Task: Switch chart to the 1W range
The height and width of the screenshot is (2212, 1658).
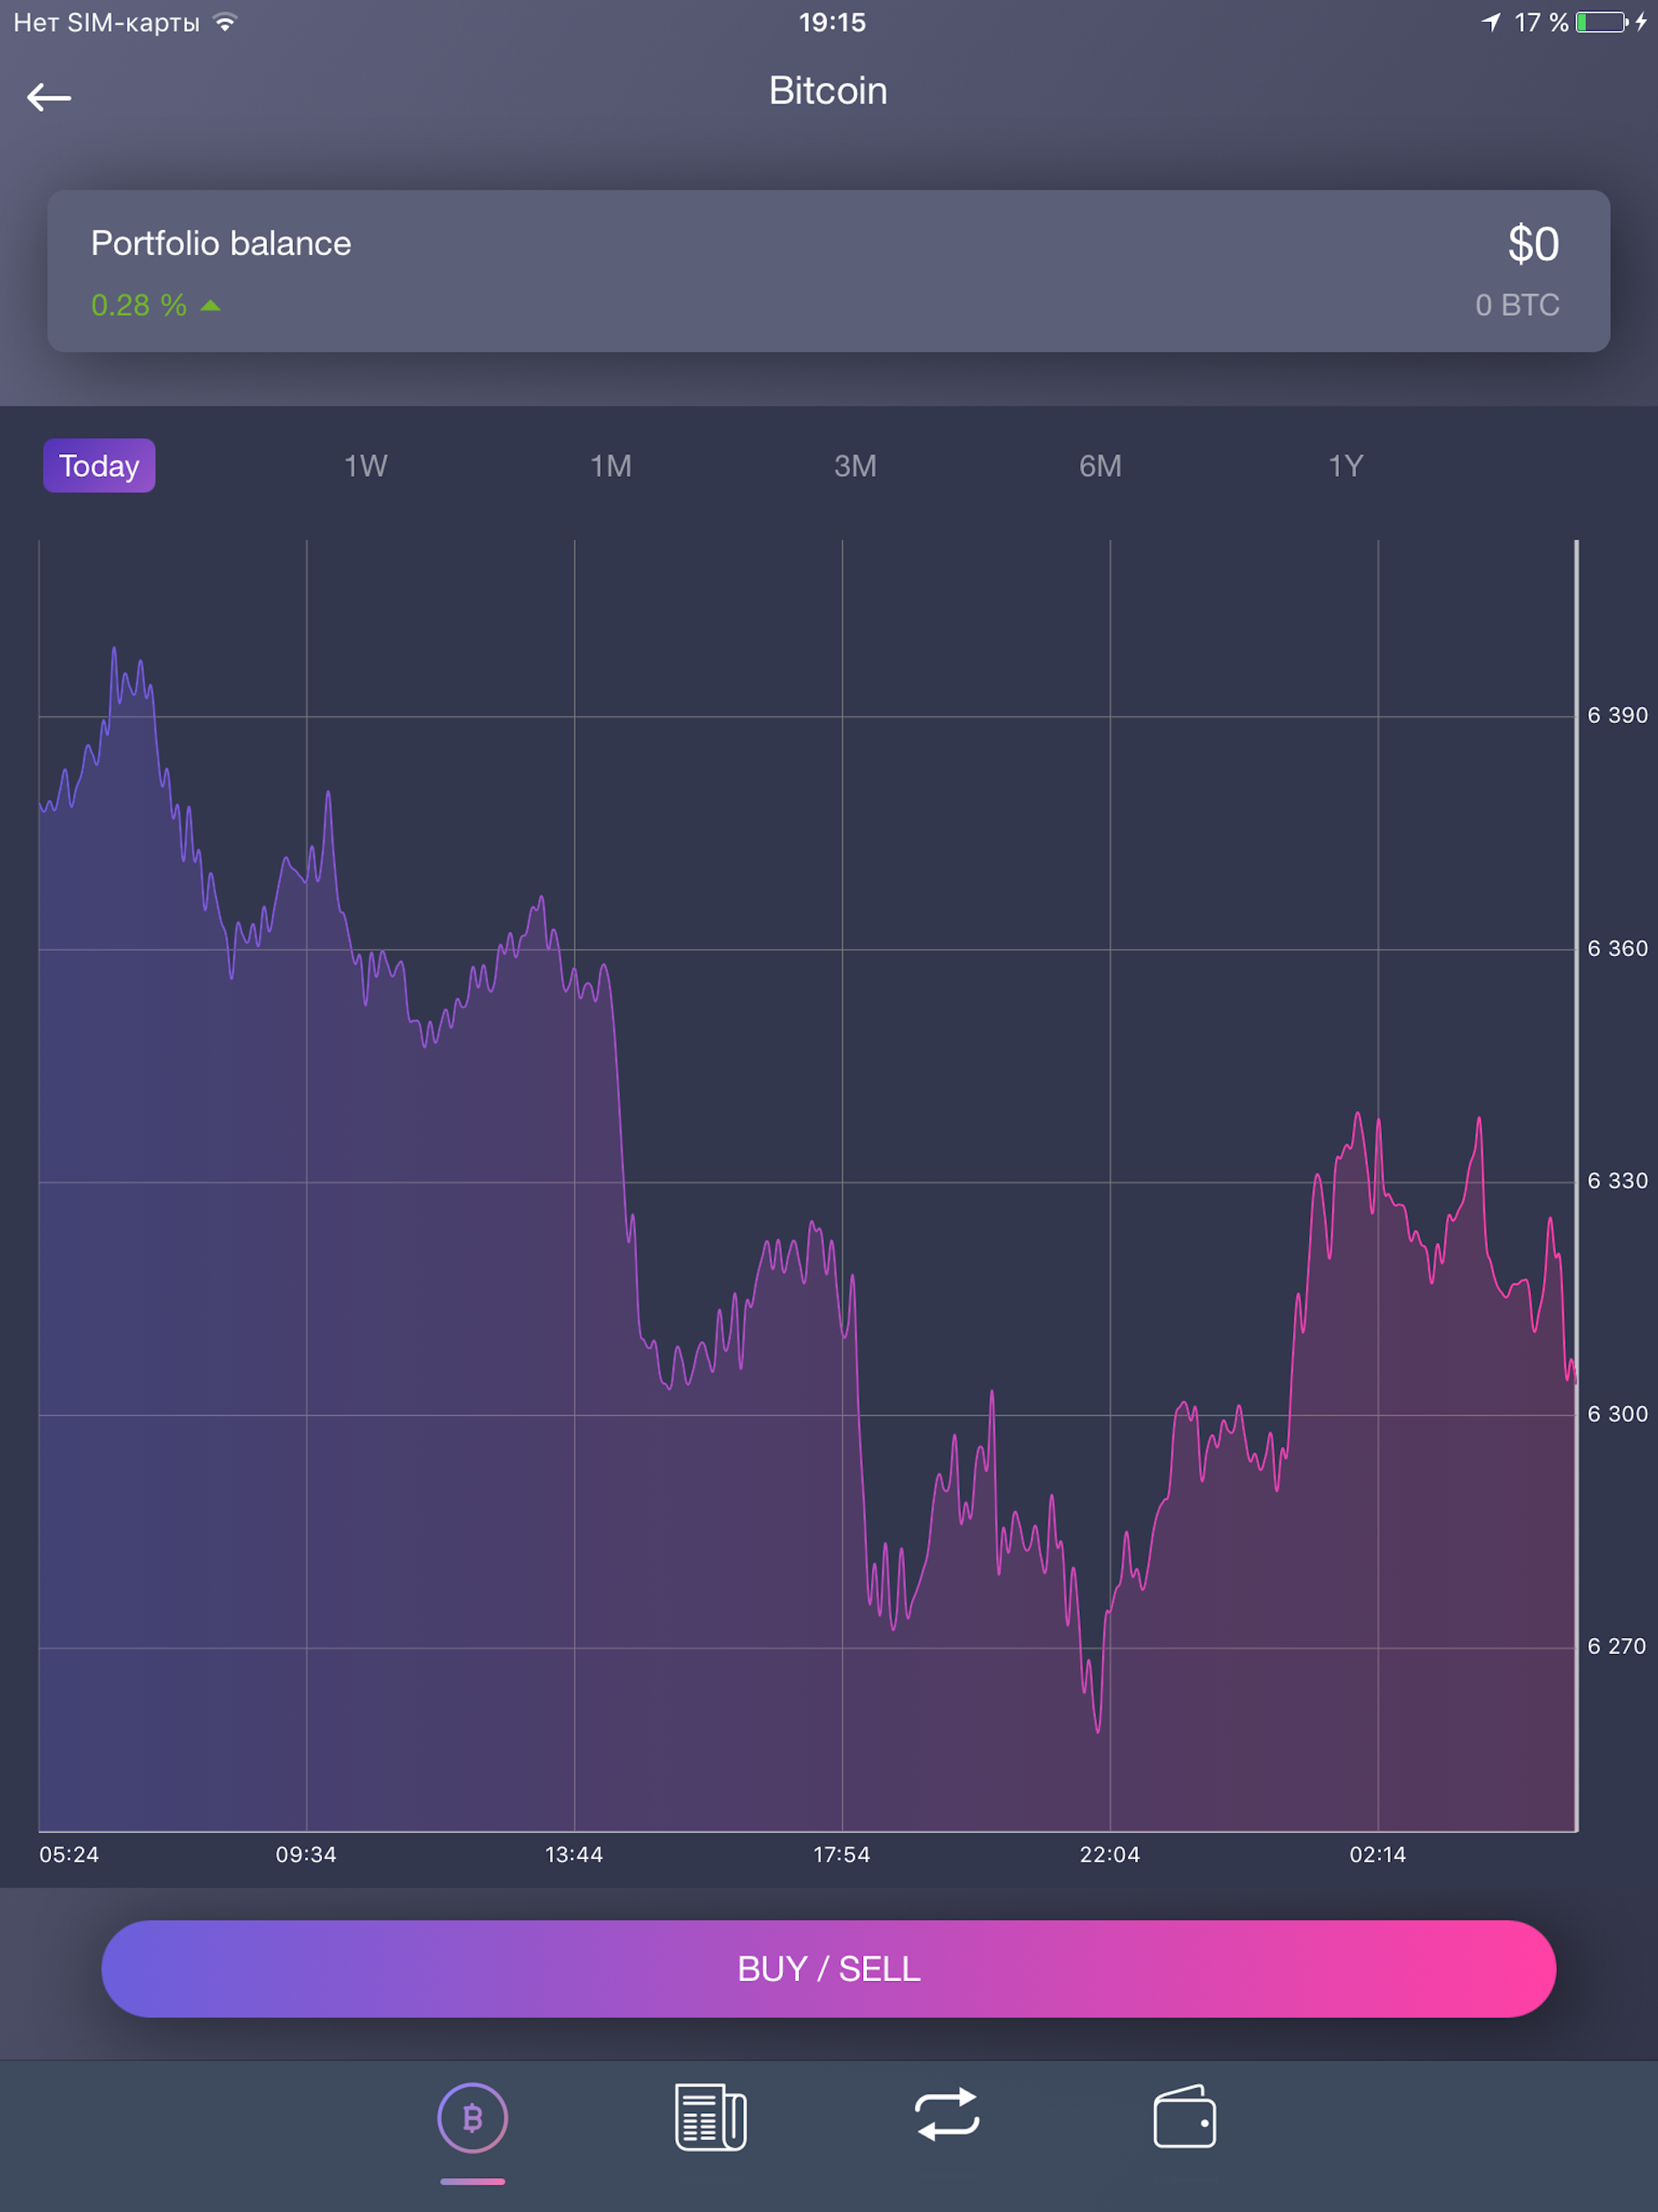Action: click(365, 465)
